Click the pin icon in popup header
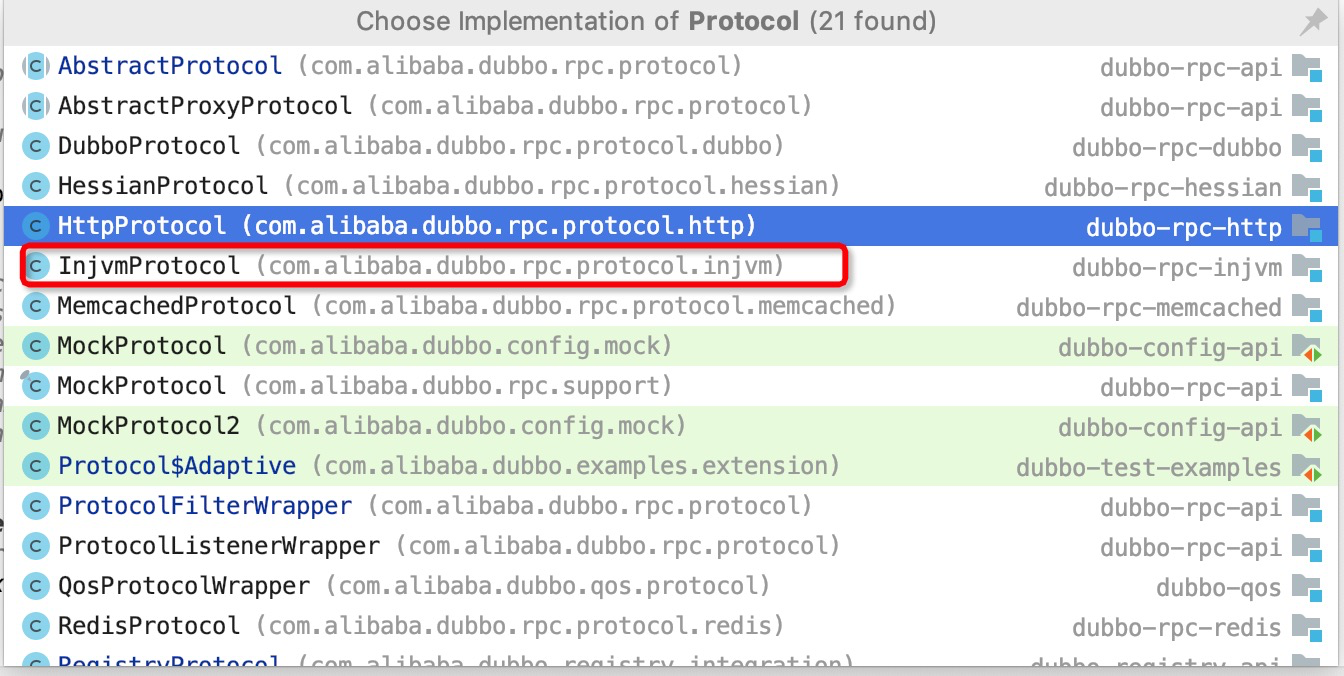Image resolution: width=1344 pixels, height=676 pixels. pyautogui.click(x=1313, y=22)
